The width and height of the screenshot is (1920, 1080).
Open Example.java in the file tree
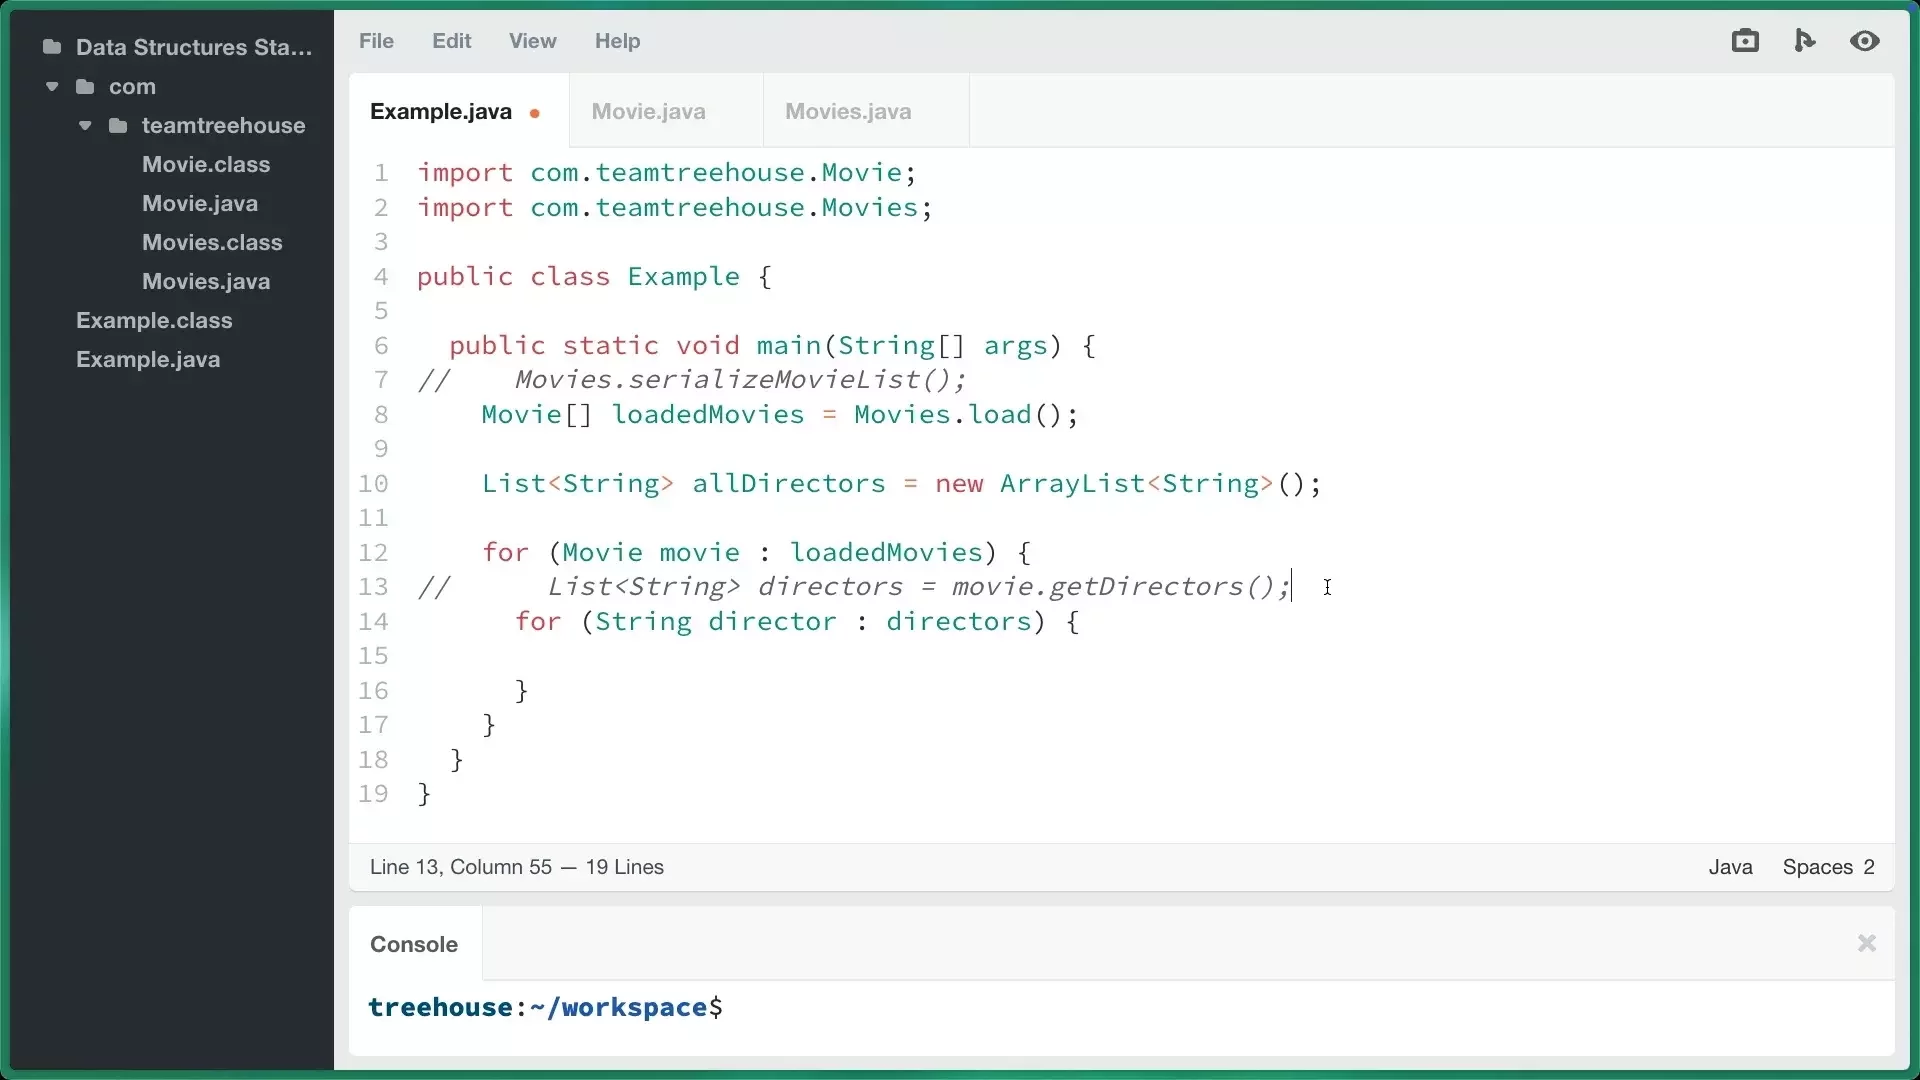(x=148, y=359)
